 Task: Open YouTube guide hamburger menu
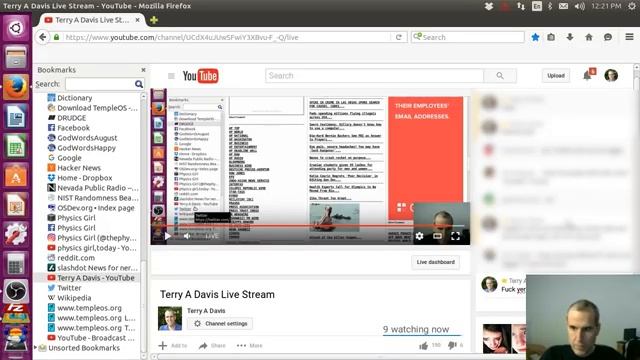171,76
